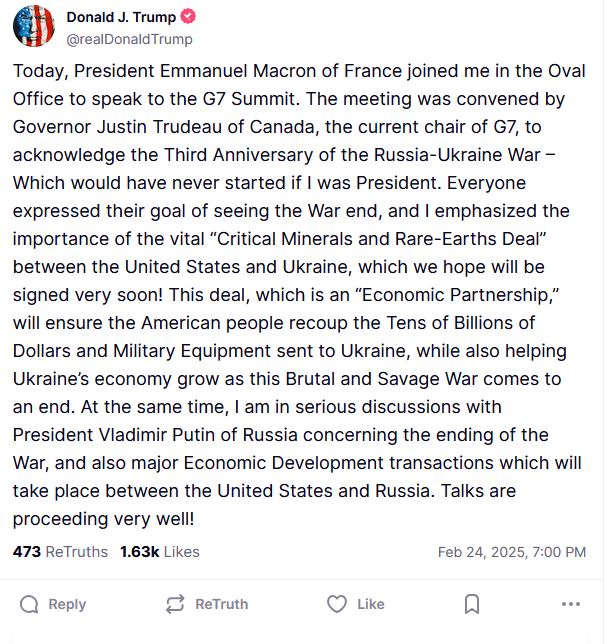Open the @realDonaldTrump handle link

tap(129, 39)
